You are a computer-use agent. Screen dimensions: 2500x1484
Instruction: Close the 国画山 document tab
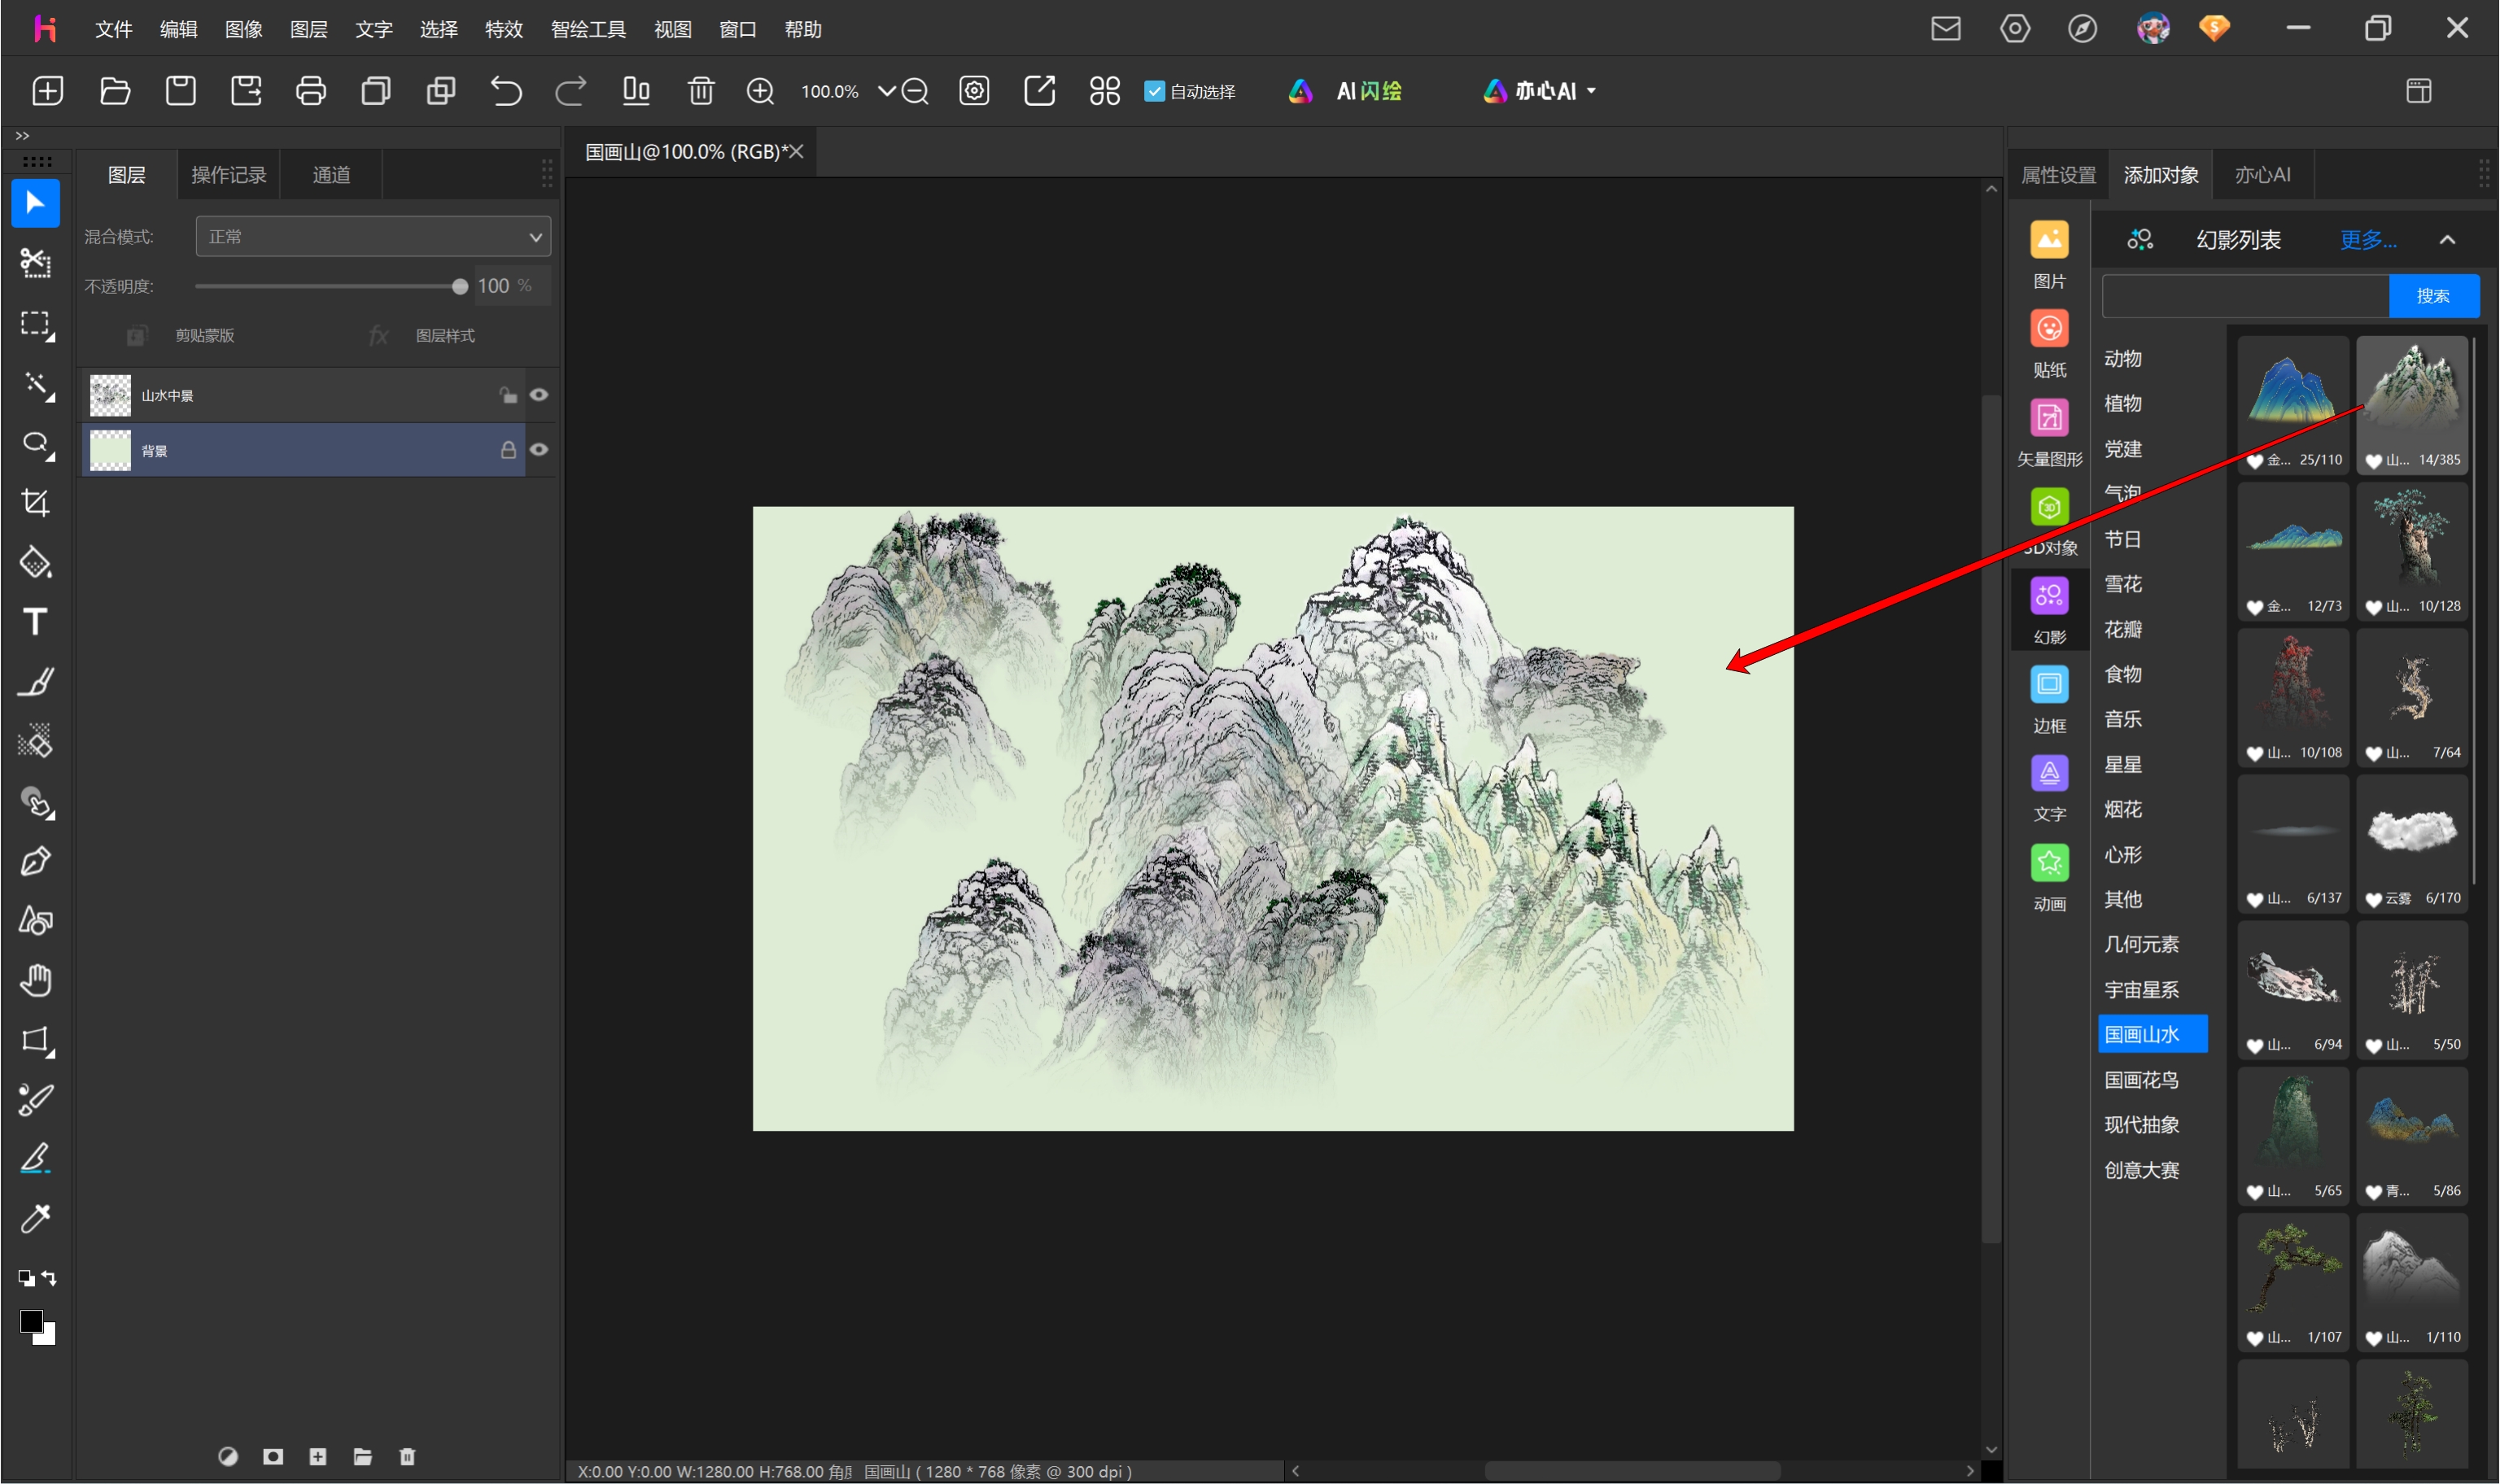click(x=796, y=152)
